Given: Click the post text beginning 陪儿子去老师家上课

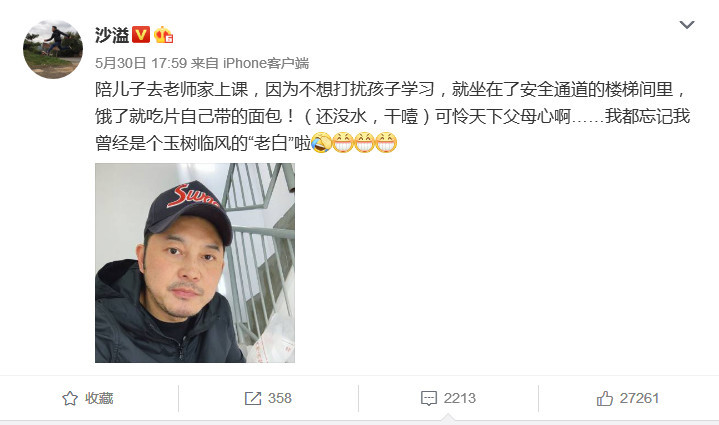Looking at the screenshot, I should tap(393, 116).
